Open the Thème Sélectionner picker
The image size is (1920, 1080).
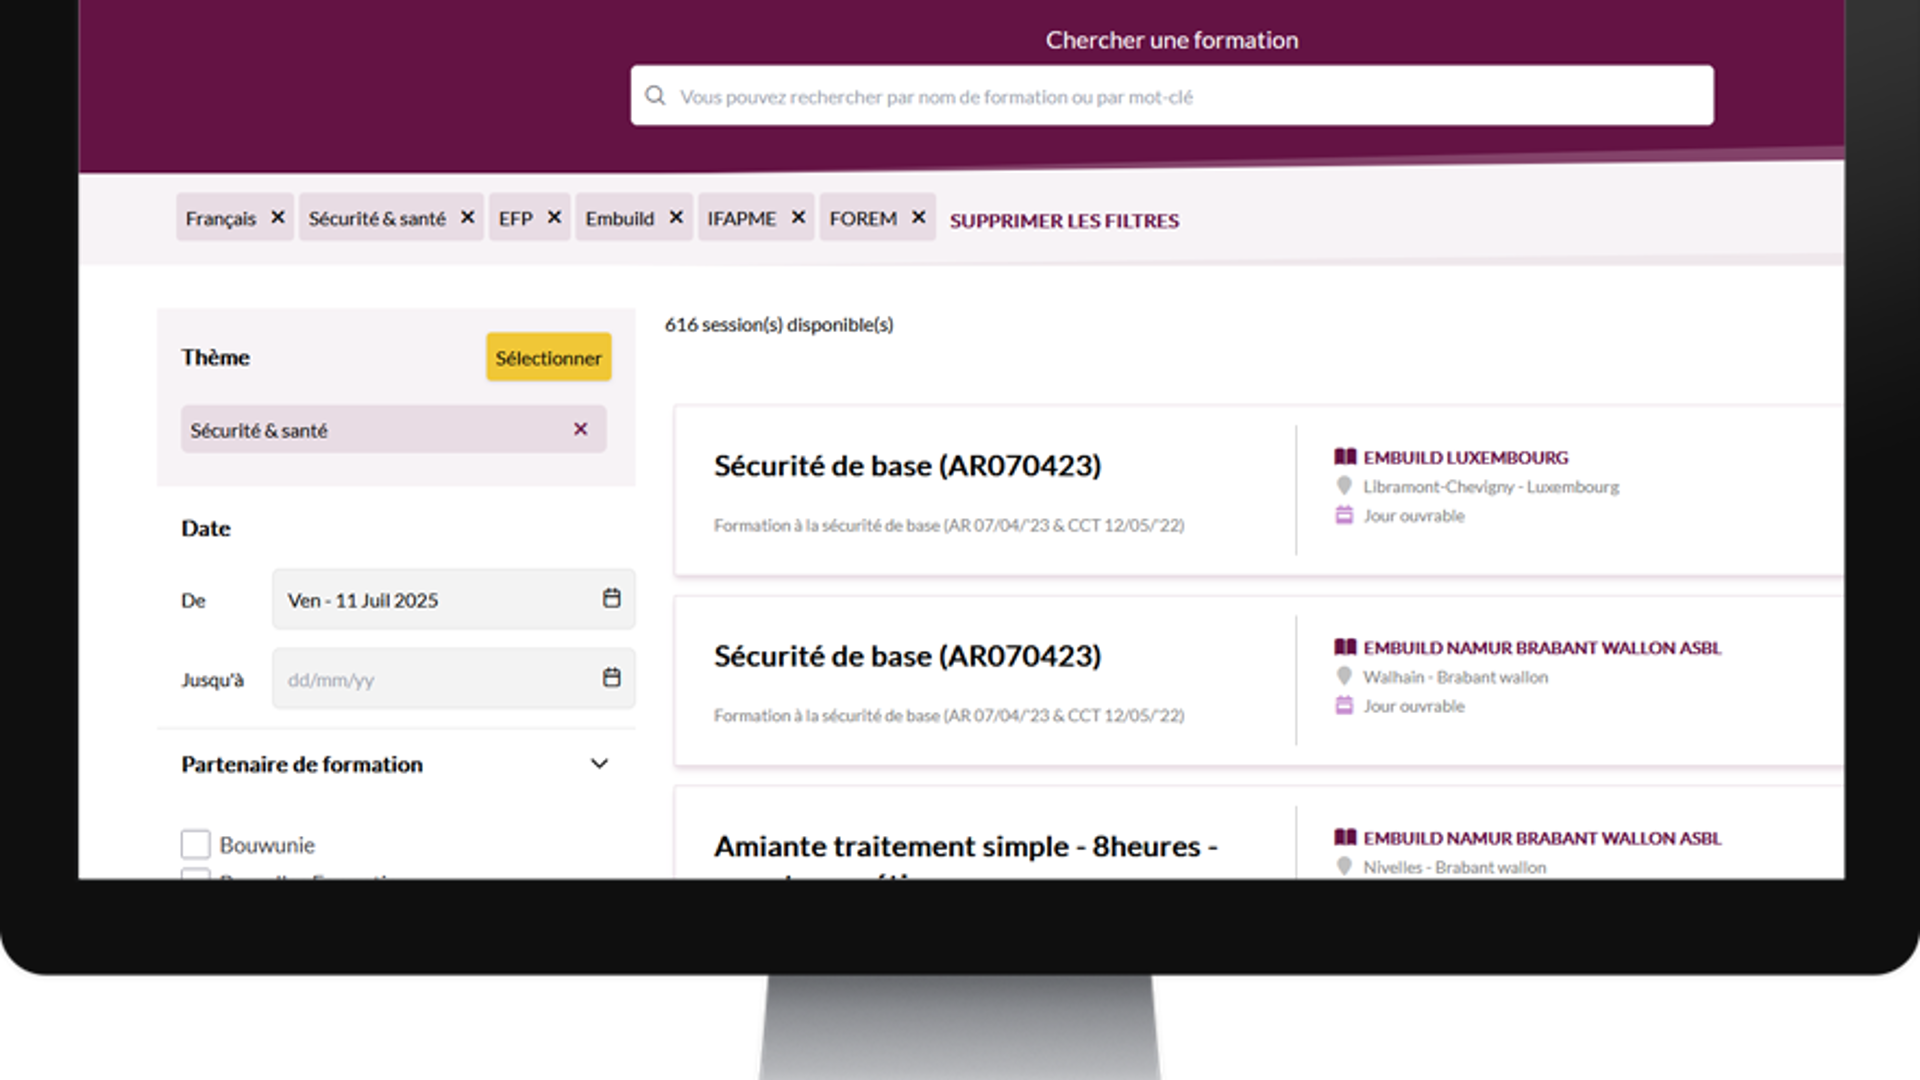[x=548, y=357]
